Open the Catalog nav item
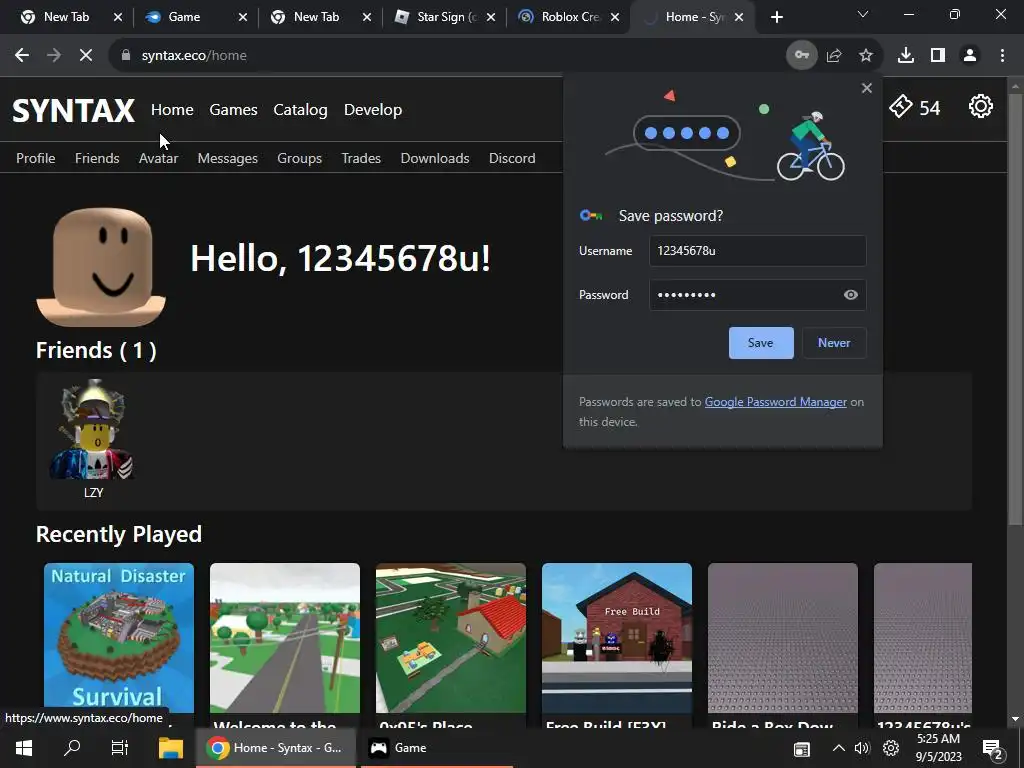 [x=300, y=110]
